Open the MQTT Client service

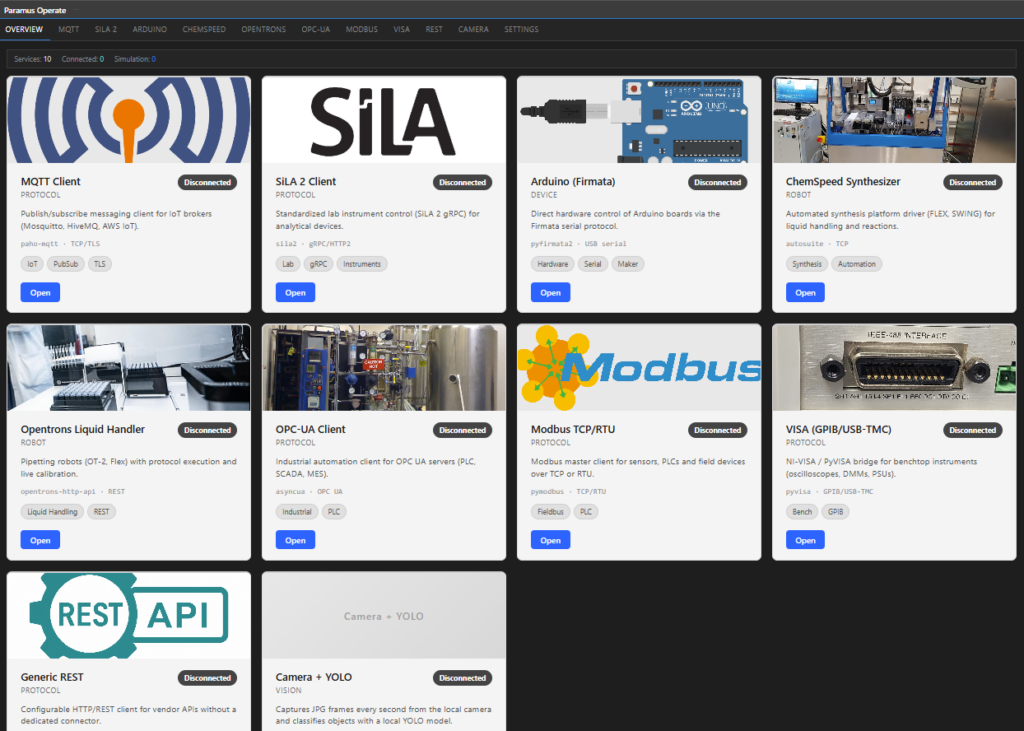(40, 293)
